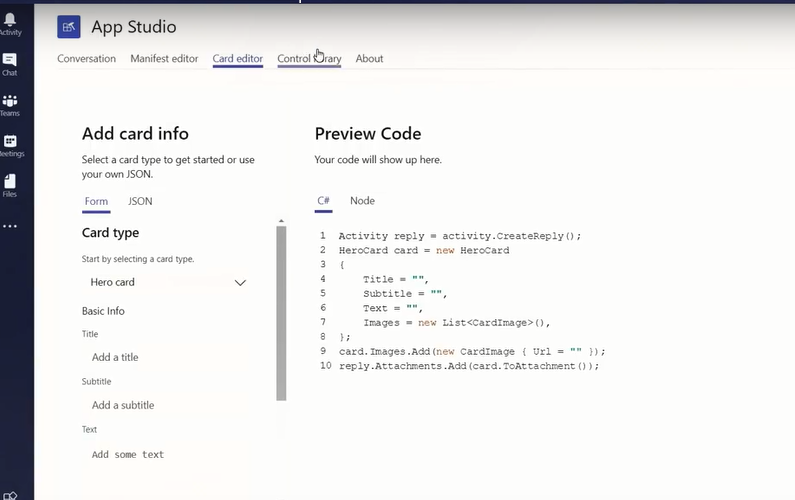Open the Chat icon in sidebar

click(x=10, y=63)
